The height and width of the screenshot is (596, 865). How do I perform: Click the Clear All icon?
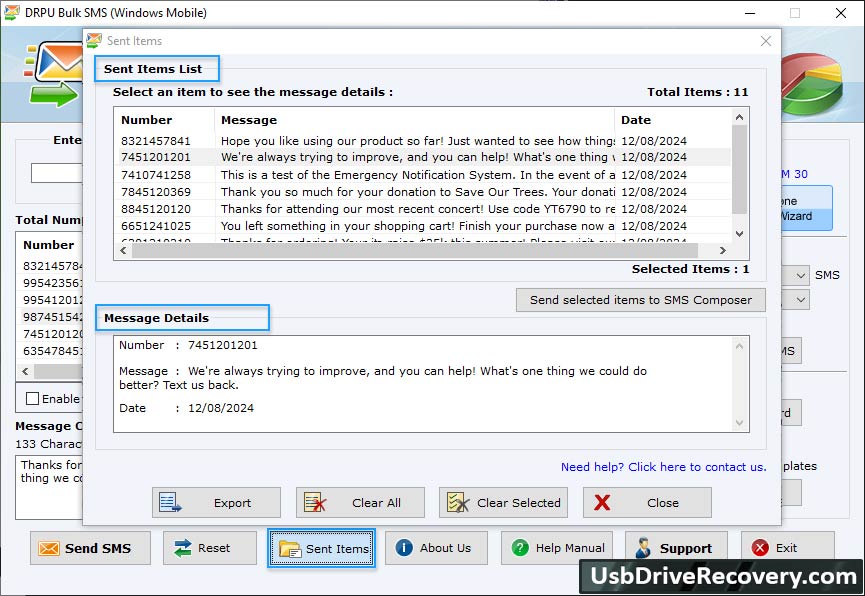coord(315,503)
